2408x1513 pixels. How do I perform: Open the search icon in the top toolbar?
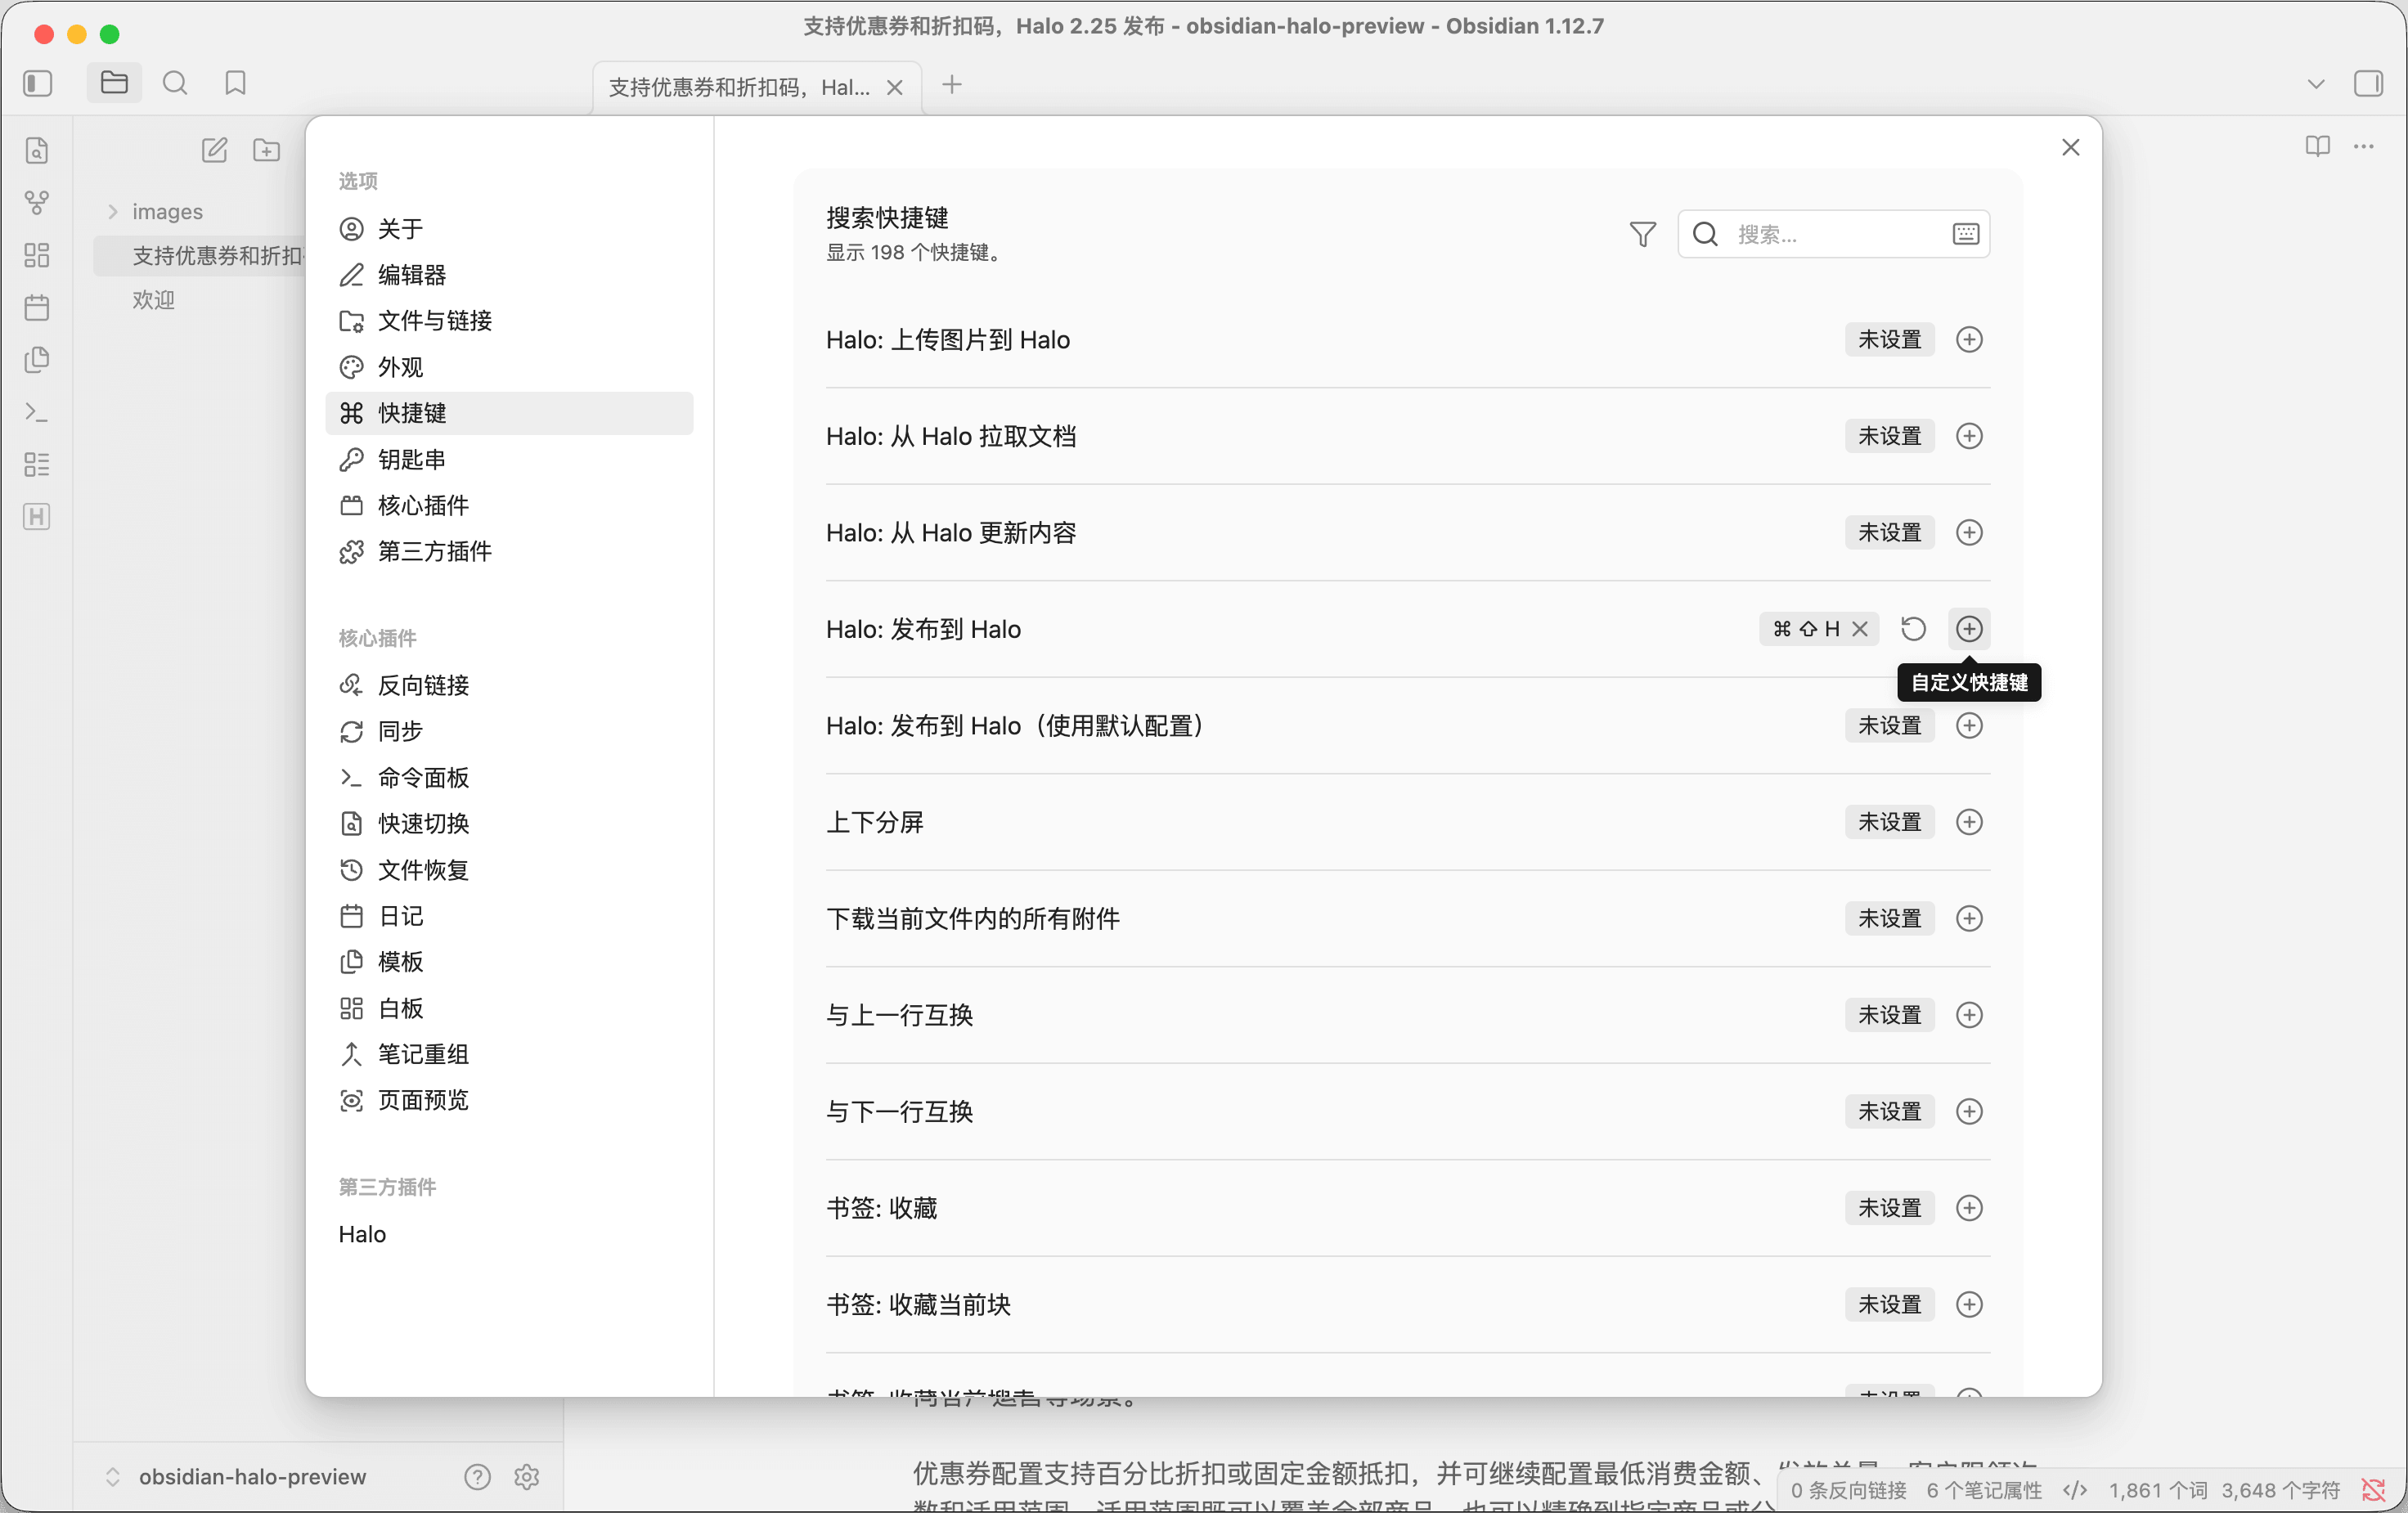click(x=175, y=84)
